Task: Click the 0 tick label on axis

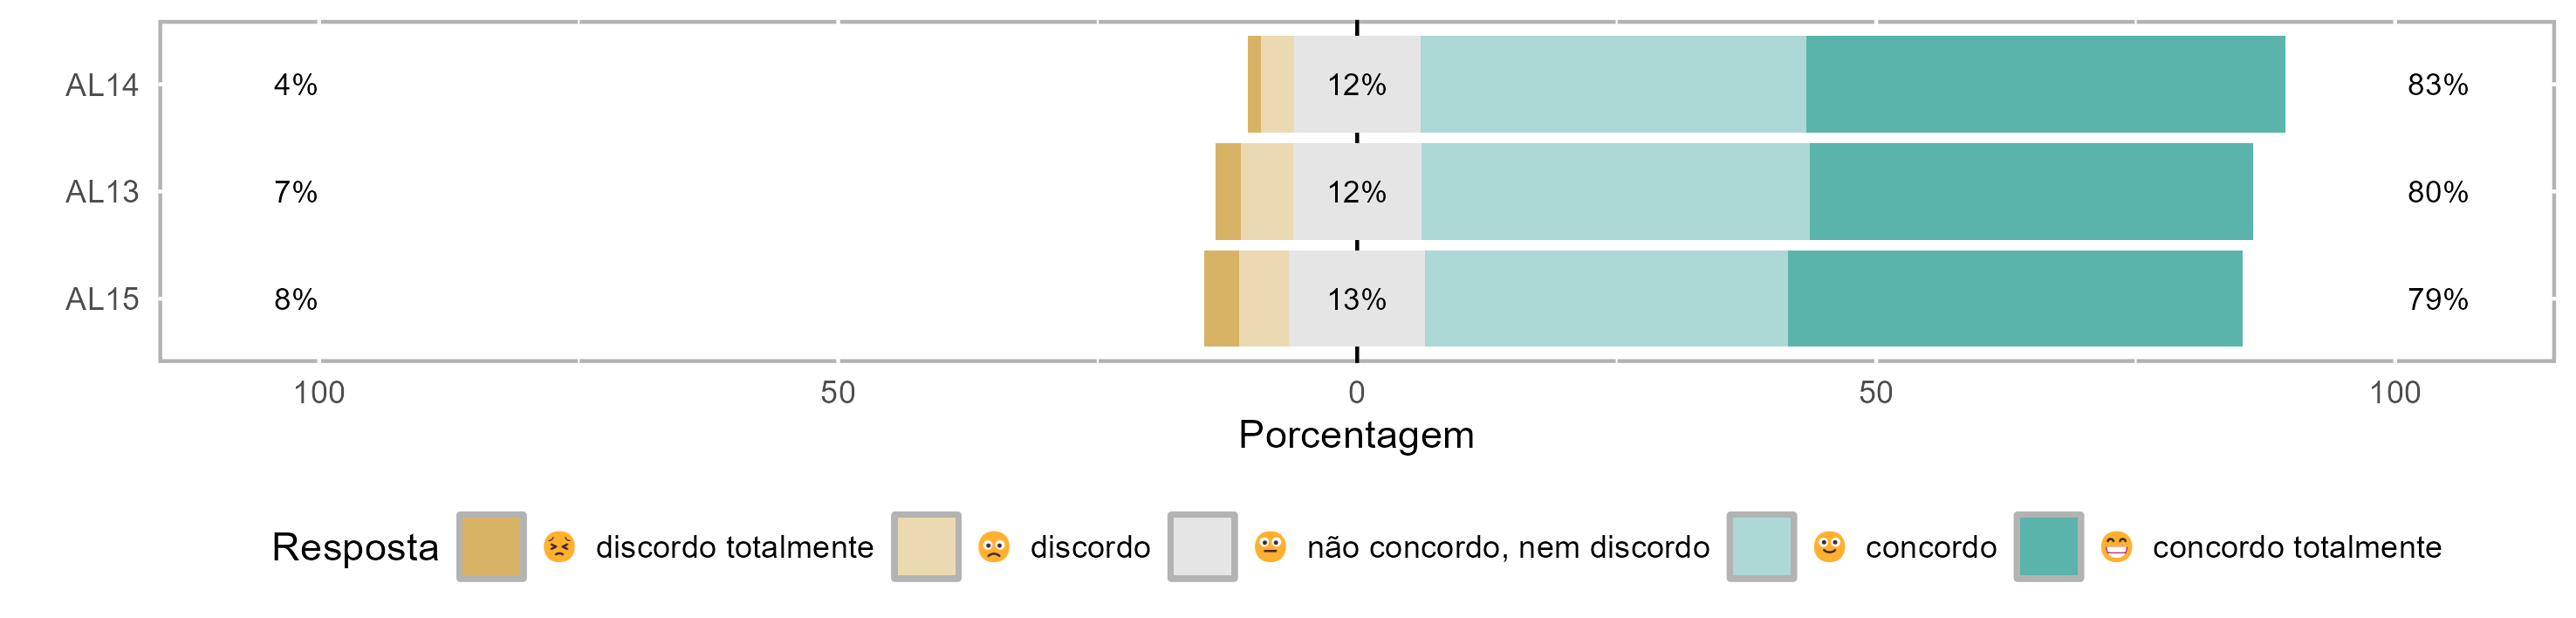Action: pos(1356,393)
